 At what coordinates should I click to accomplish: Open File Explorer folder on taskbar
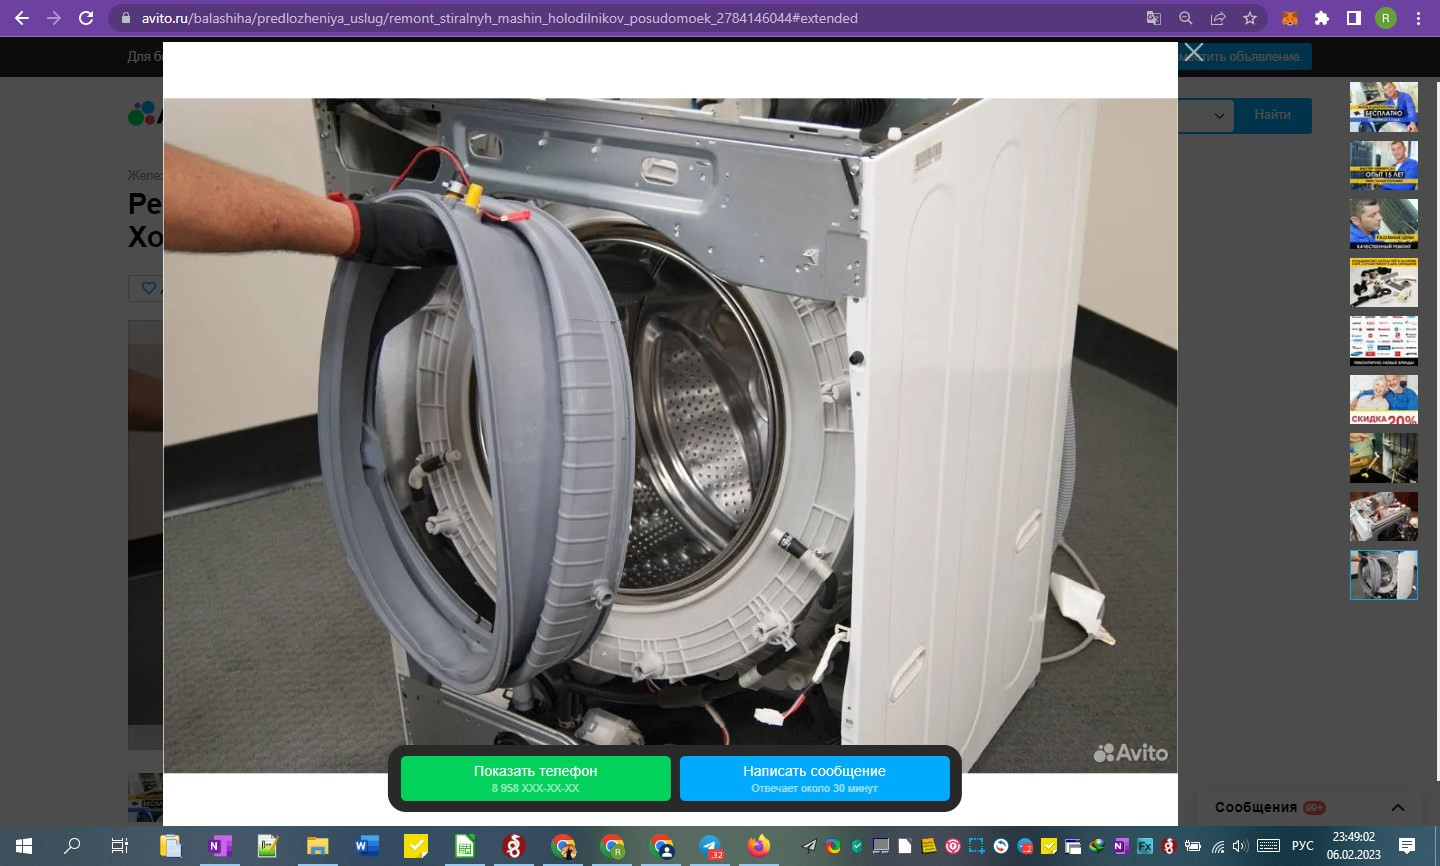point(317,846)
